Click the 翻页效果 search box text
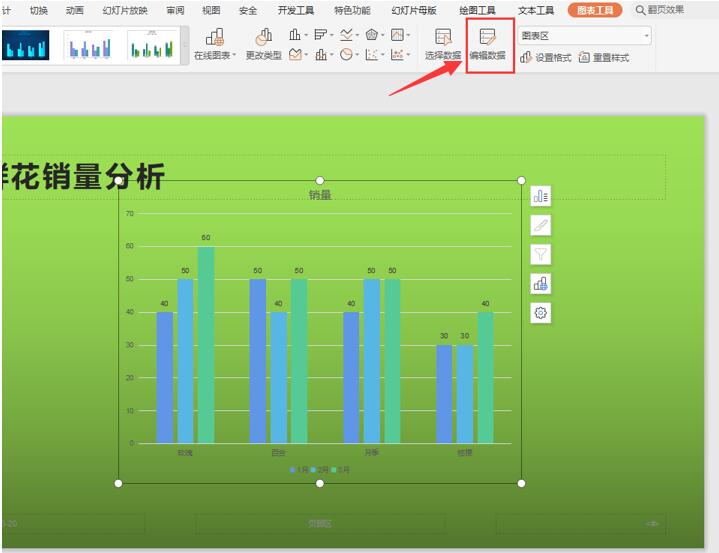 click(x=665, y=10)
